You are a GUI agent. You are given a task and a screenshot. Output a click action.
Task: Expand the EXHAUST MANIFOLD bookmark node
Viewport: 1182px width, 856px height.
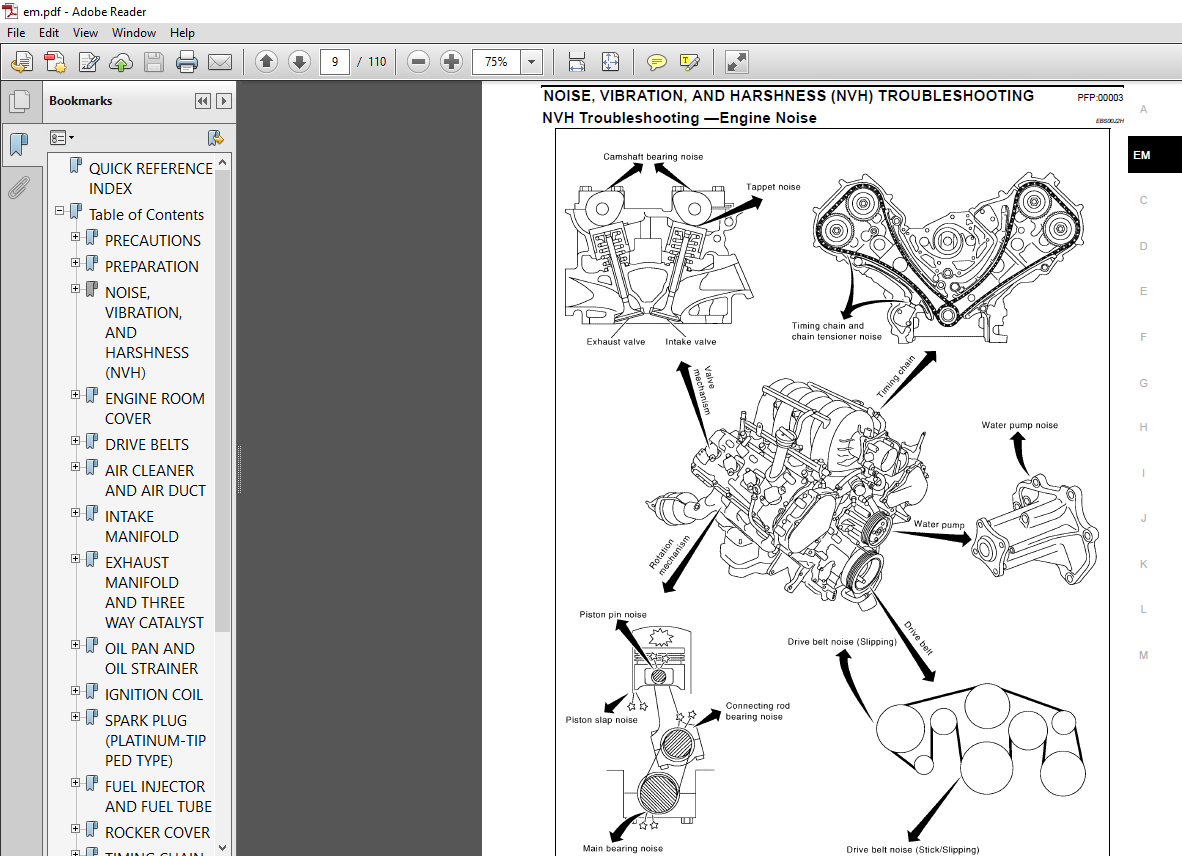click(75, 558)
